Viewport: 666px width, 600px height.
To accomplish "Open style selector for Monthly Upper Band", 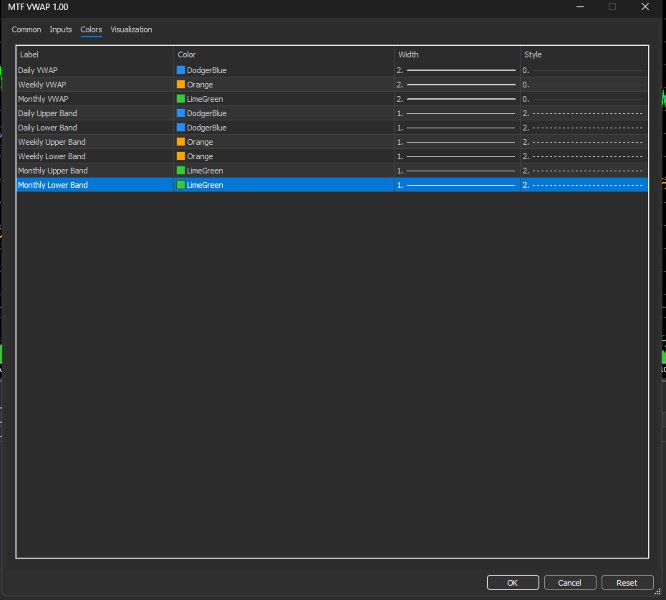I will pyautogui.click(x=584, y=171).
